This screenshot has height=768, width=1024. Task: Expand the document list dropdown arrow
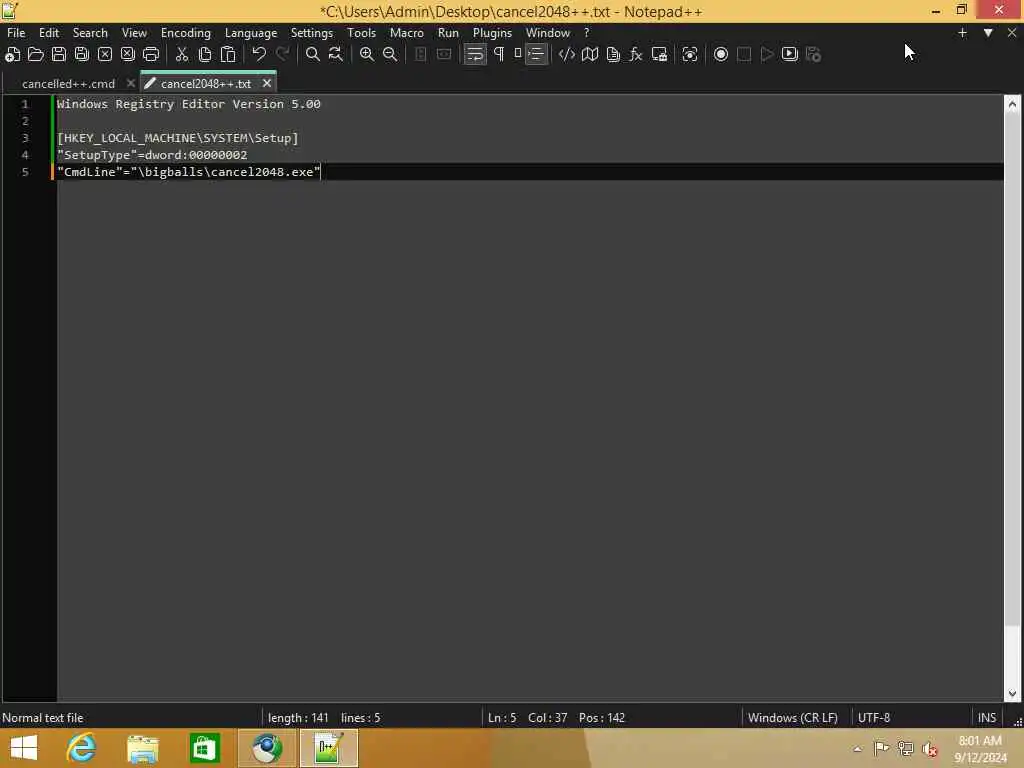988,33
